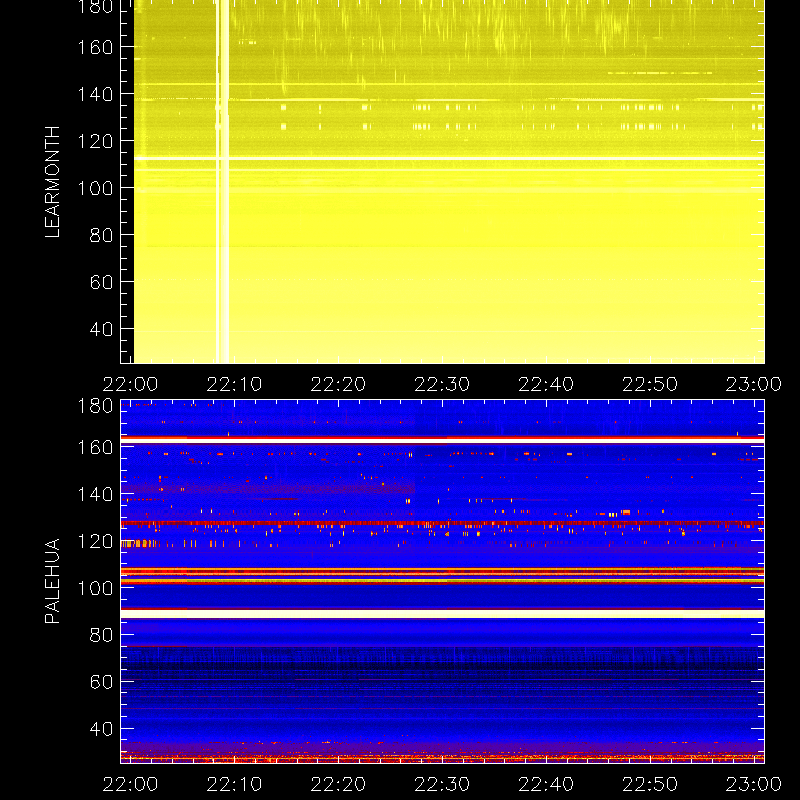800x800 pixels.
Task: Select the 22:40 label under the Learmonth plot
Action: [x=546, y=384]
